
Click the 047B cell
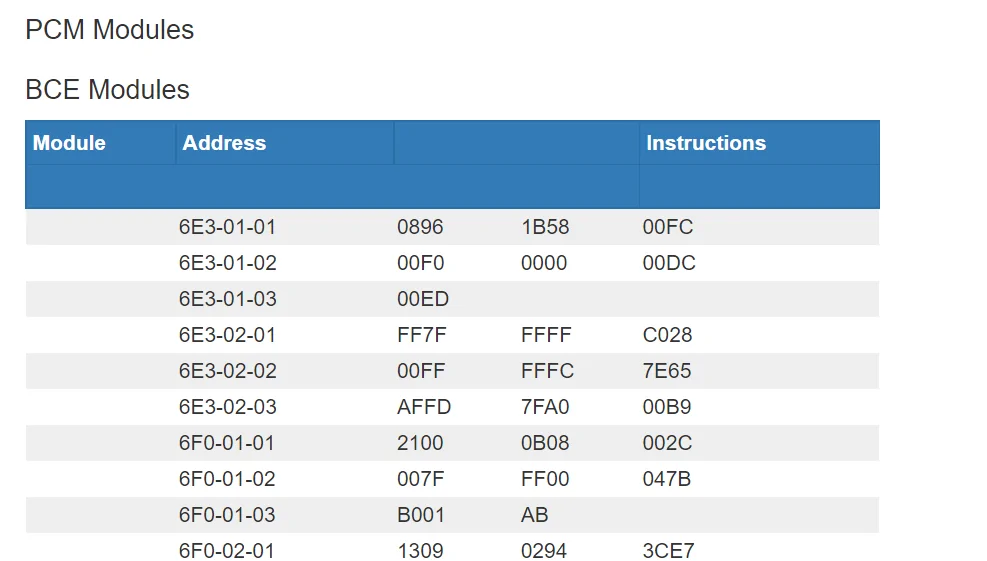coord(667,479)
